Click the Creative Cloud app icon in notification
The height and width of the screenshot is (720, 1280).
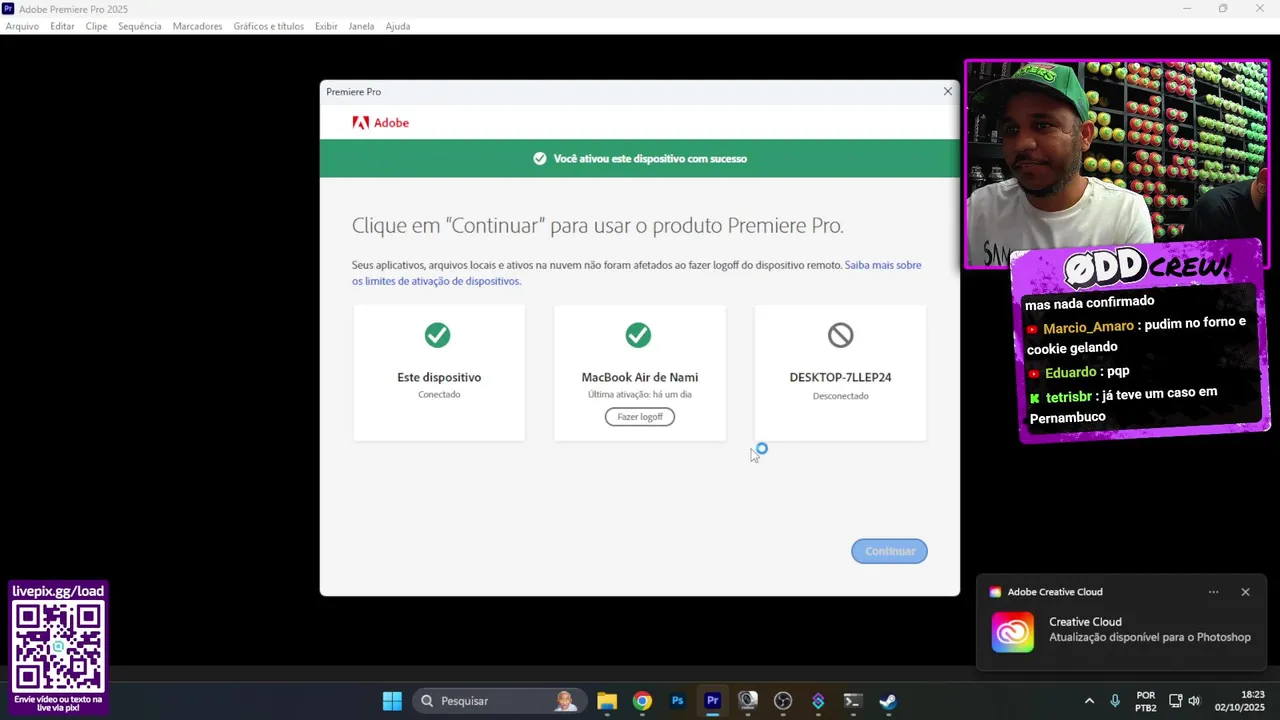tap(1012, 633)
